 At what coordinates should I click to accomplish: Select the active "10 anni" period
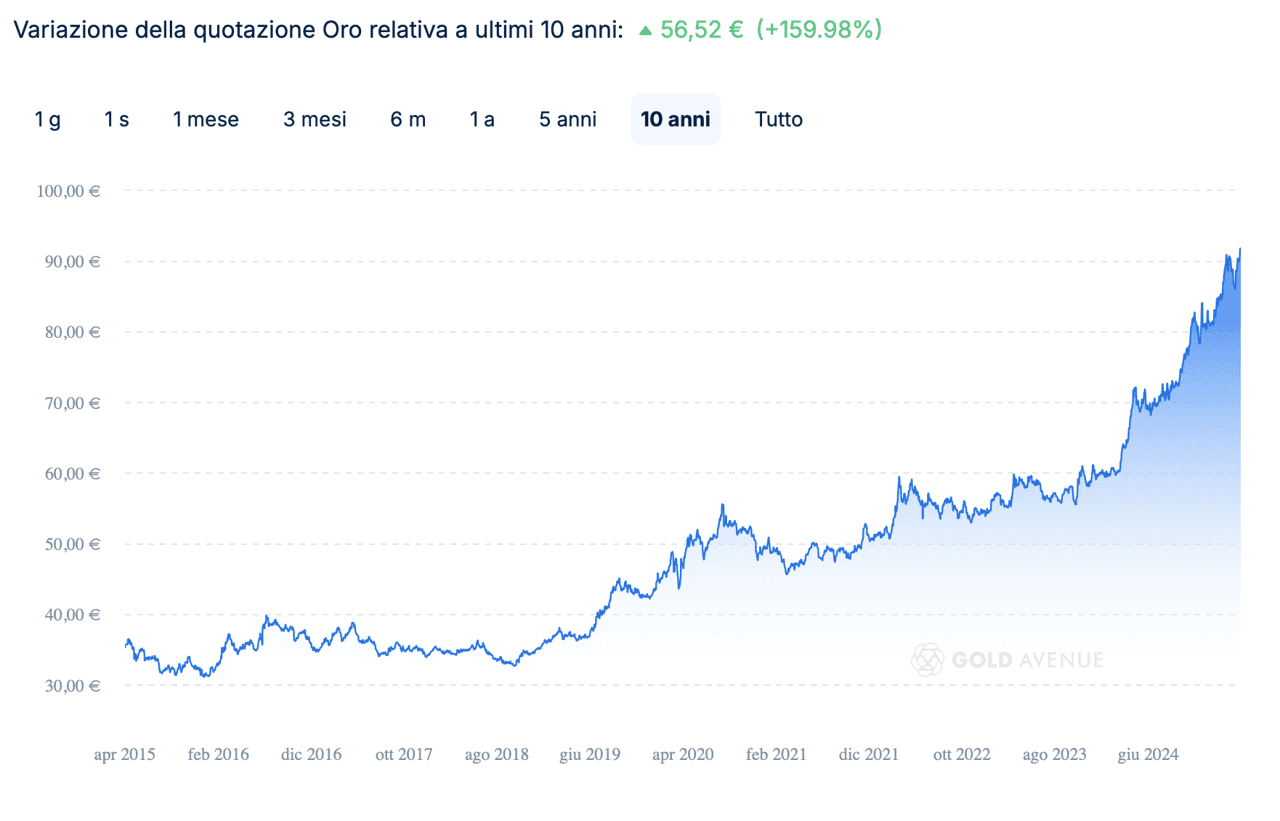(676, 119)
